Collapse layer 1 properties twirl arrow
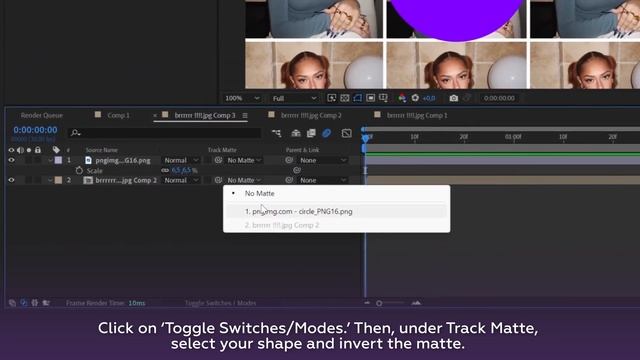The height and width of the screenshot is (360, 640). [x=50, y=160]
